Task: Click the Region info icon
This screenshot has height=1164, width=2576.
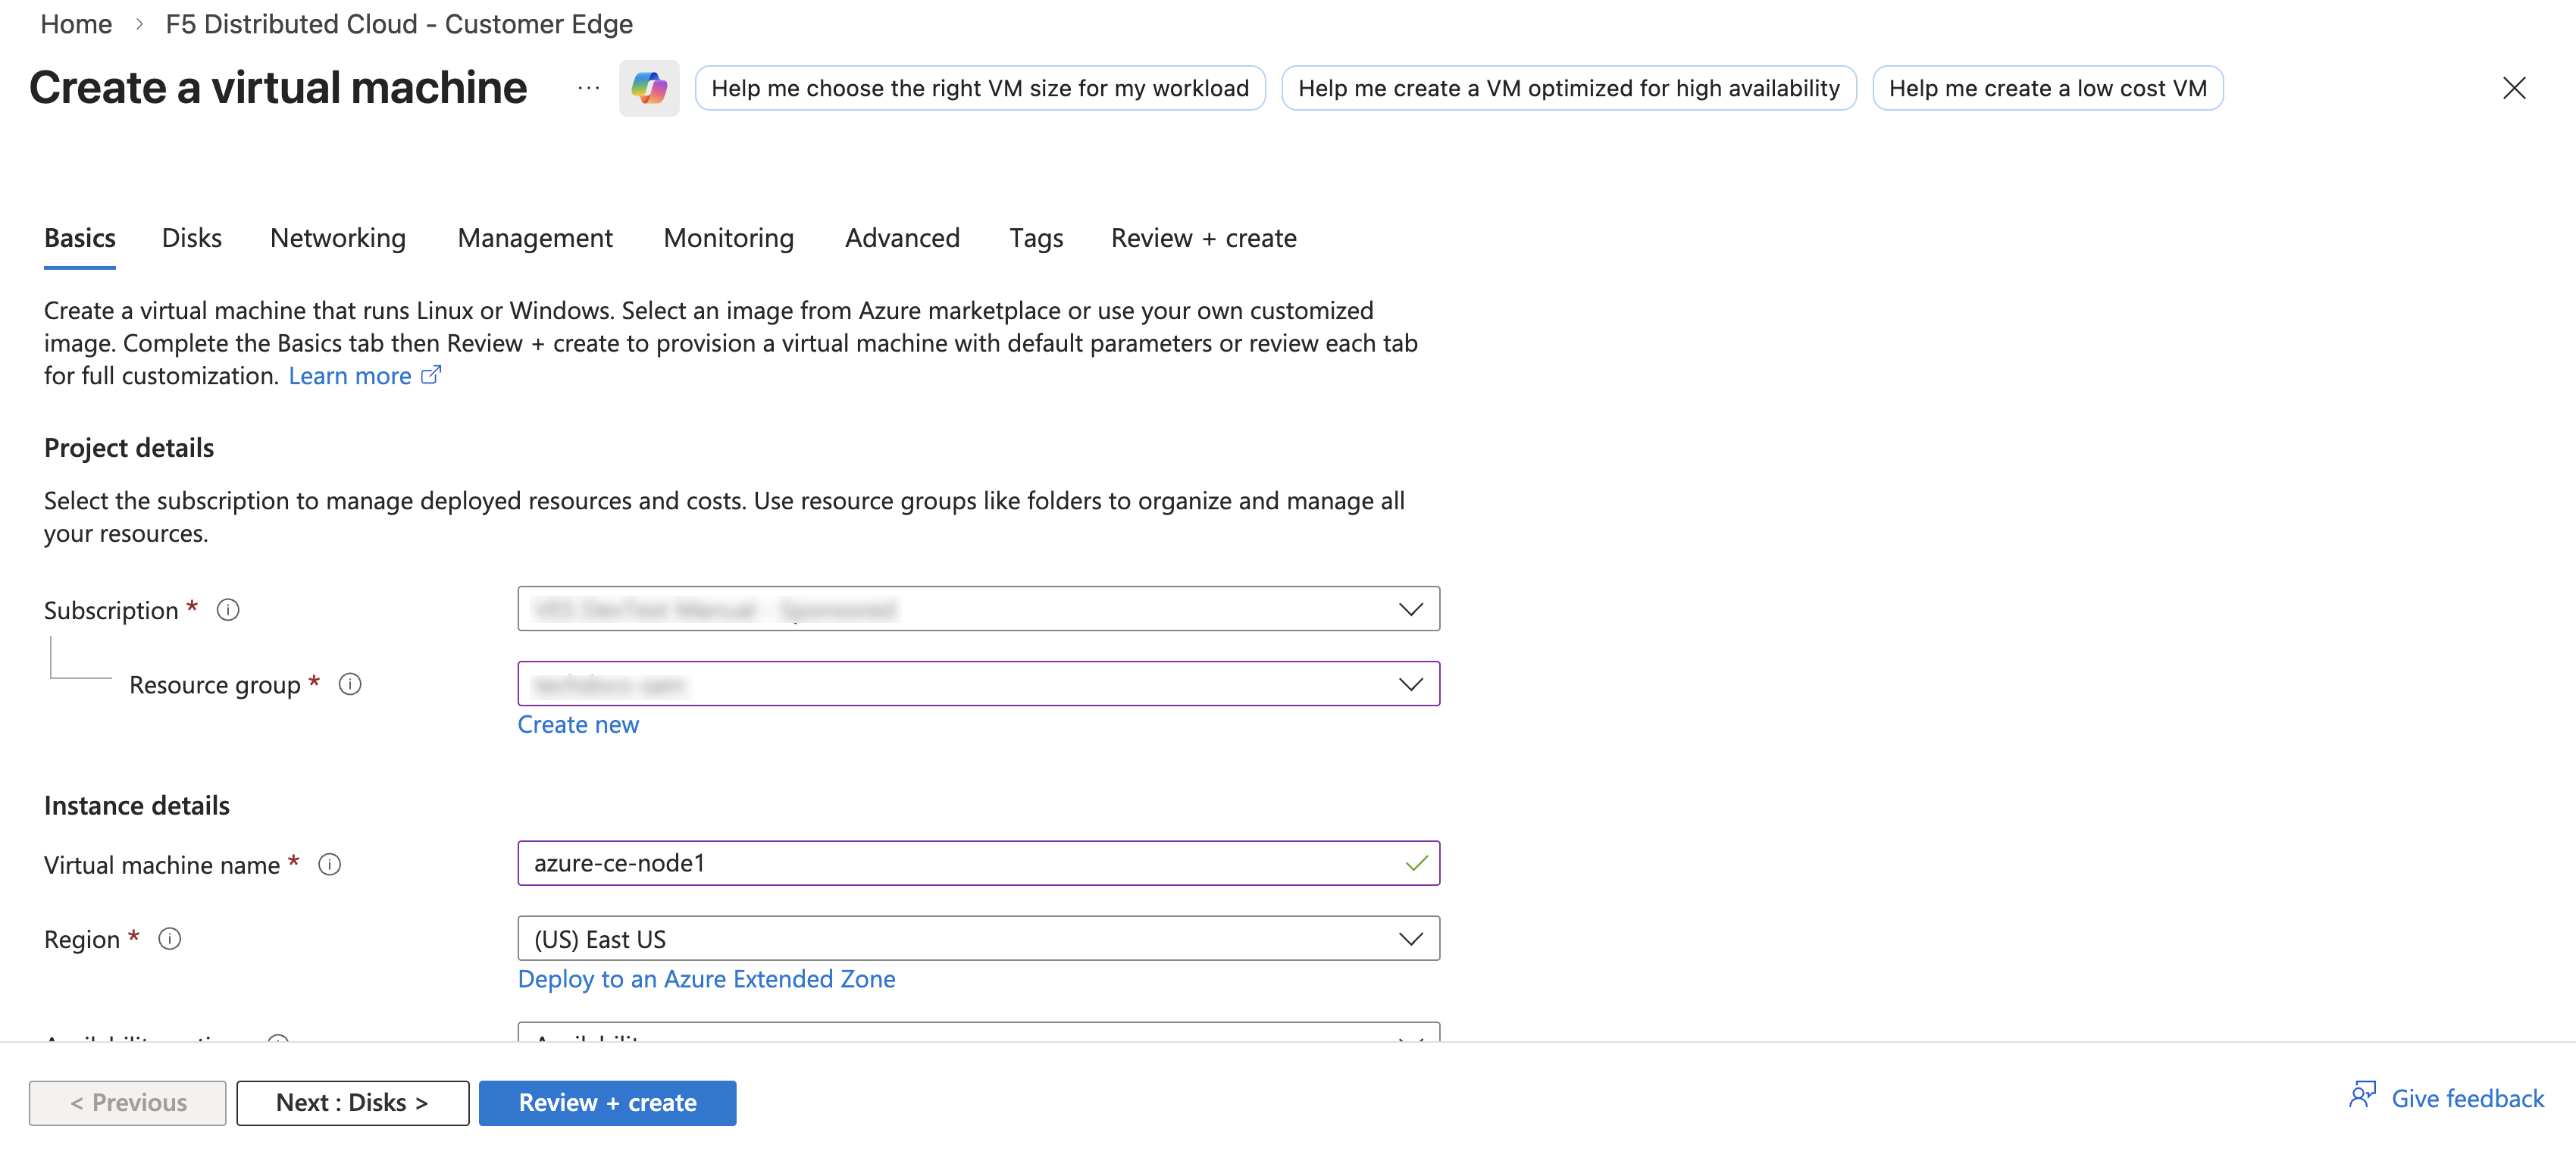Action: coord(170,938)
